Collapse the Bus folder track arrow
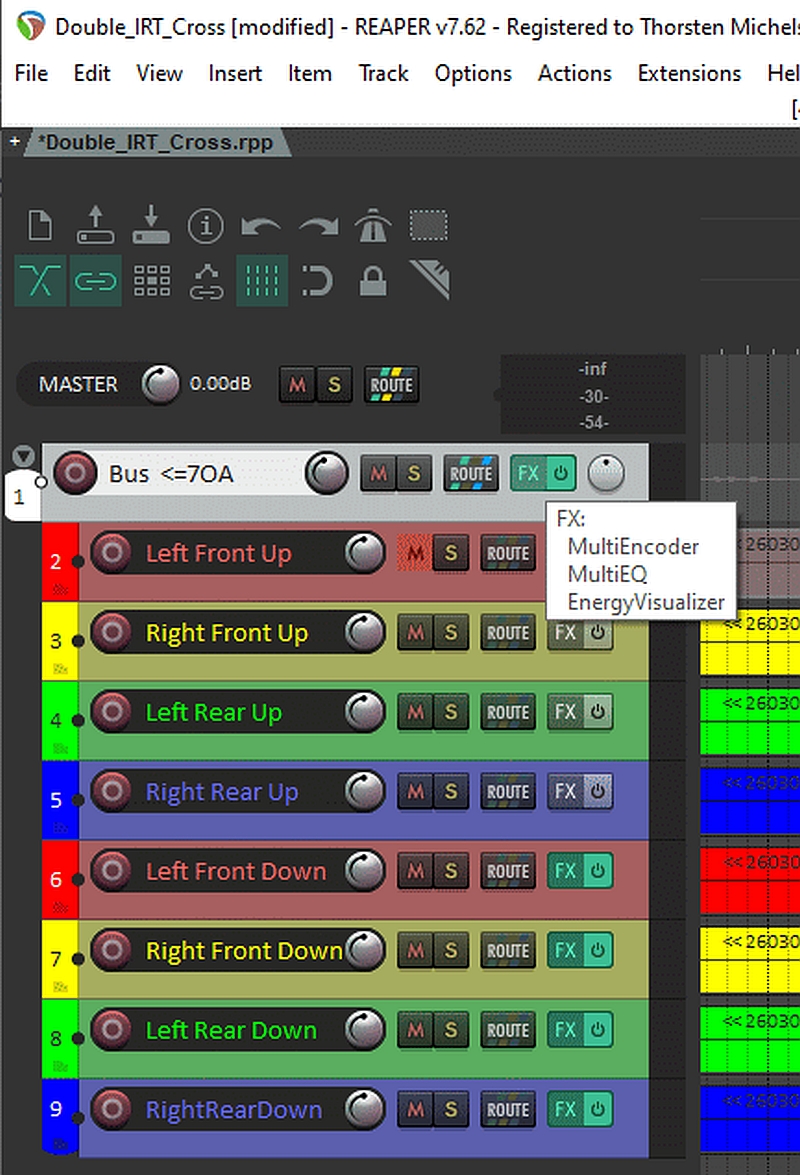Screen dimensions: 800x1175 23,457
